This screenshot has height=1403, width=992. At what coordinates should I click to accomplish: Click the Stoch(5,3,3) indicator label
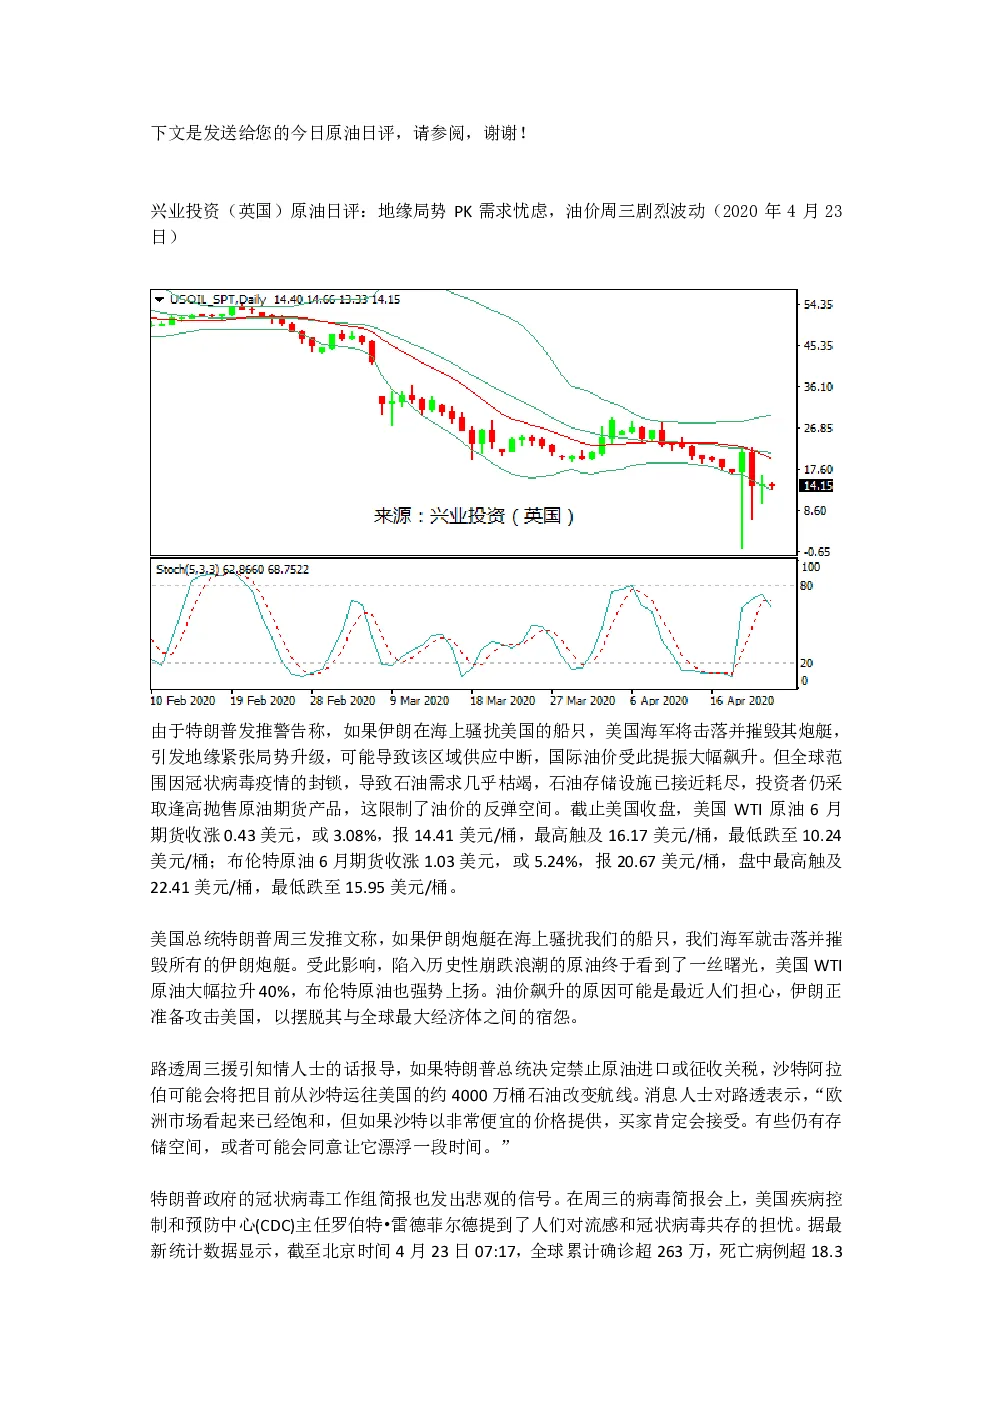(x=187, y=570)
